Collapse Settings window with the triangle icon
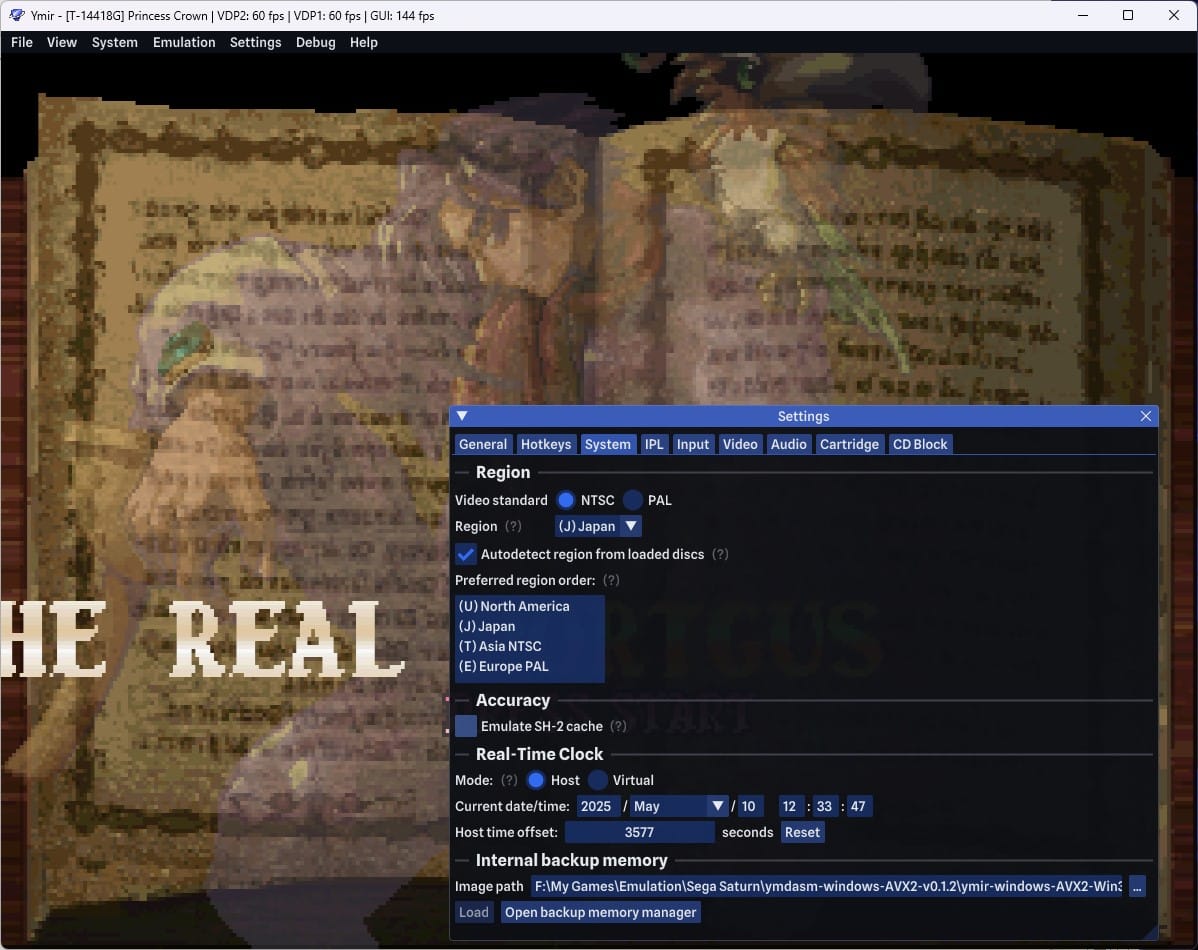This screenshot has width=1198, height=950. click(462, 416)
